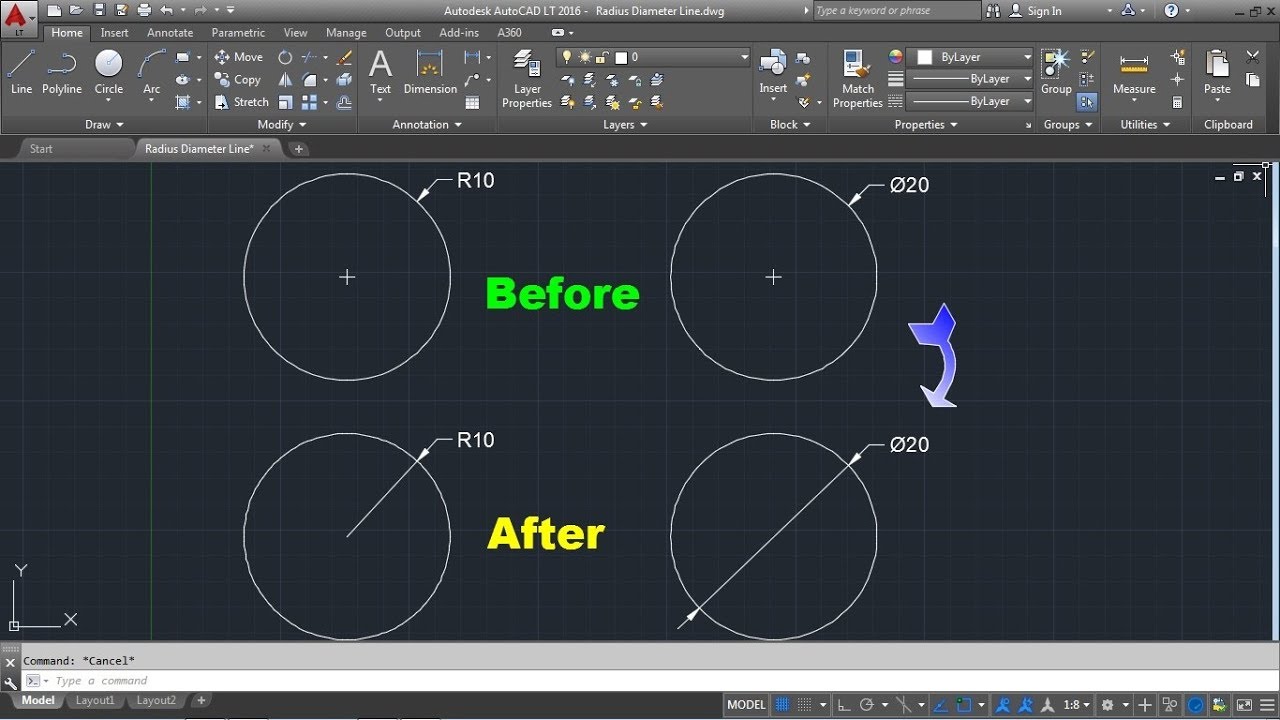The image size is (1280, 720).
Task: Add a new layout with plus
Action: 201,701
